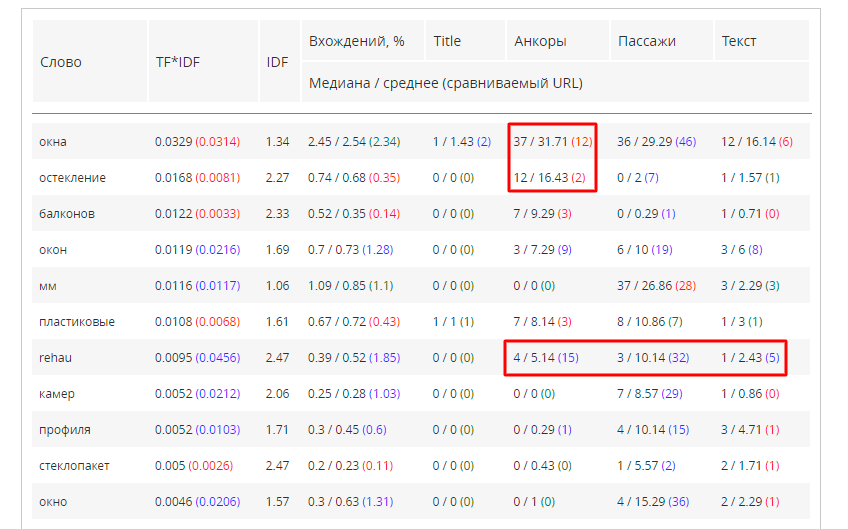Click anchors value 4 / 5.14 (15)

click(546, 358)
